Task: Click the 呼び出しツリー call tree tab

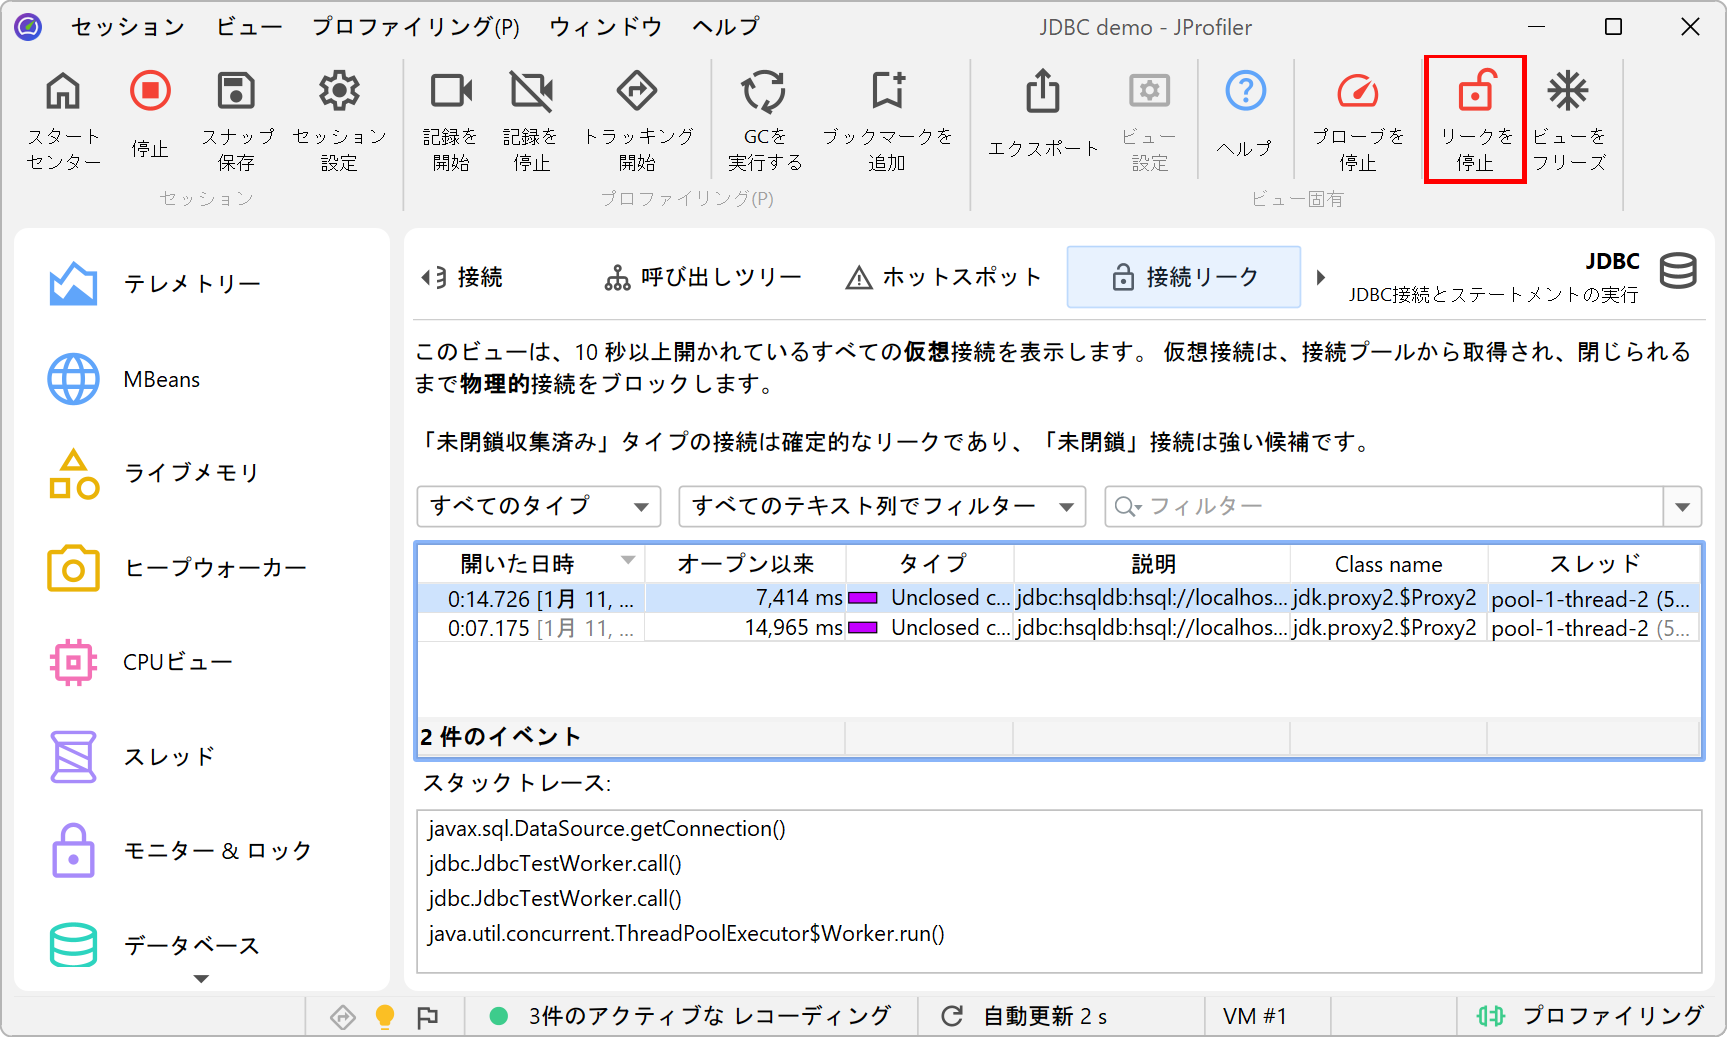Action: tap(703, 277)
